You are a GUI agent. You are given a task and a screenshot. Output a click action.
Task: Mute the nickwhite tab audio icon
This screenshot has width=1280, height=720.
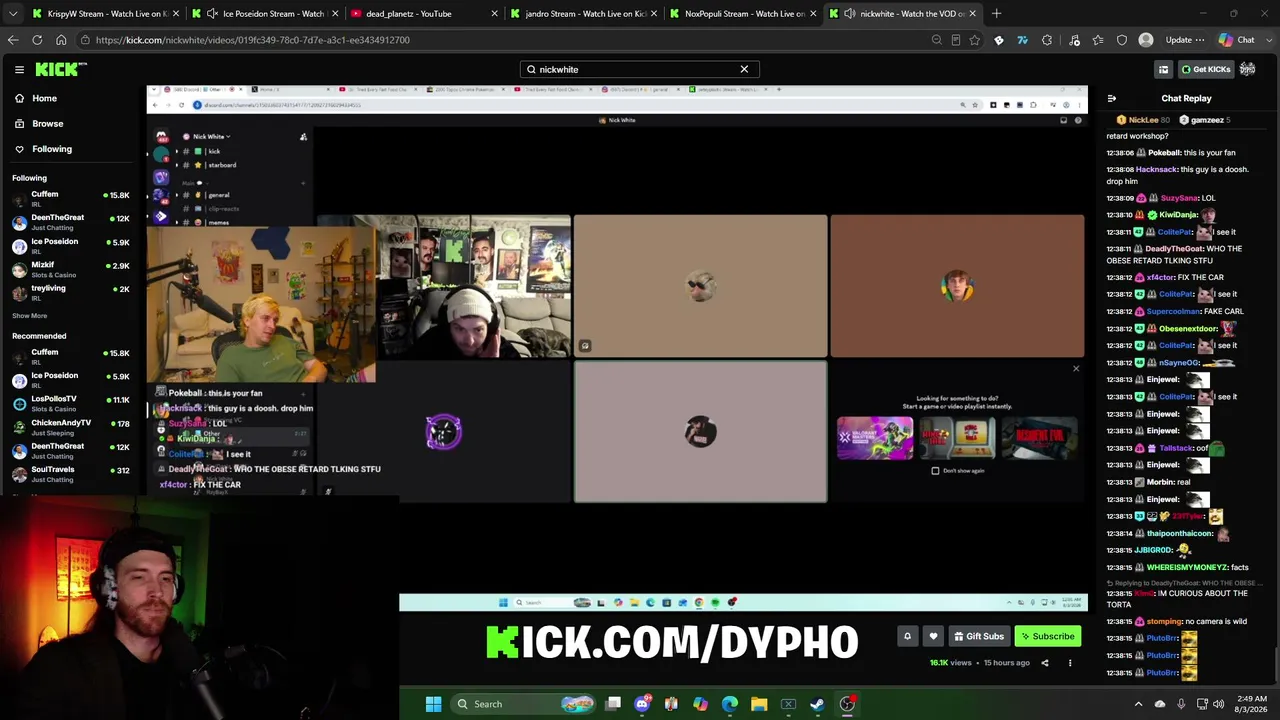pos(849,14)
